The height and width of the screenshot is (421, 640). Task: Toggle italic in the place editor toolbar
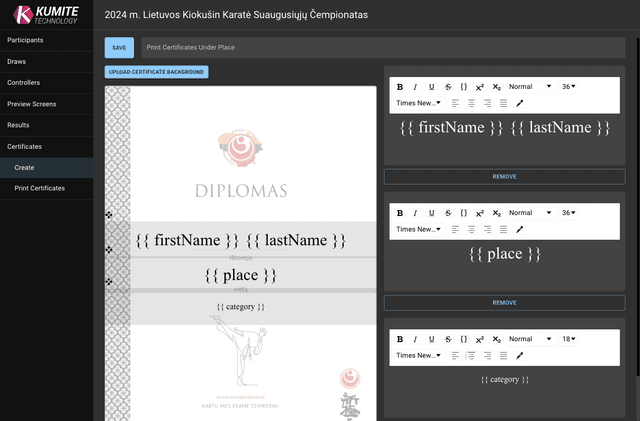(415, 213)
